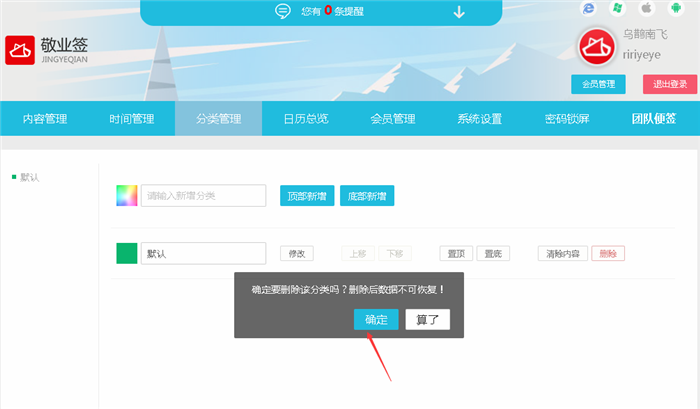Click the Internet Explorer download icon

(x=588, y=8)
